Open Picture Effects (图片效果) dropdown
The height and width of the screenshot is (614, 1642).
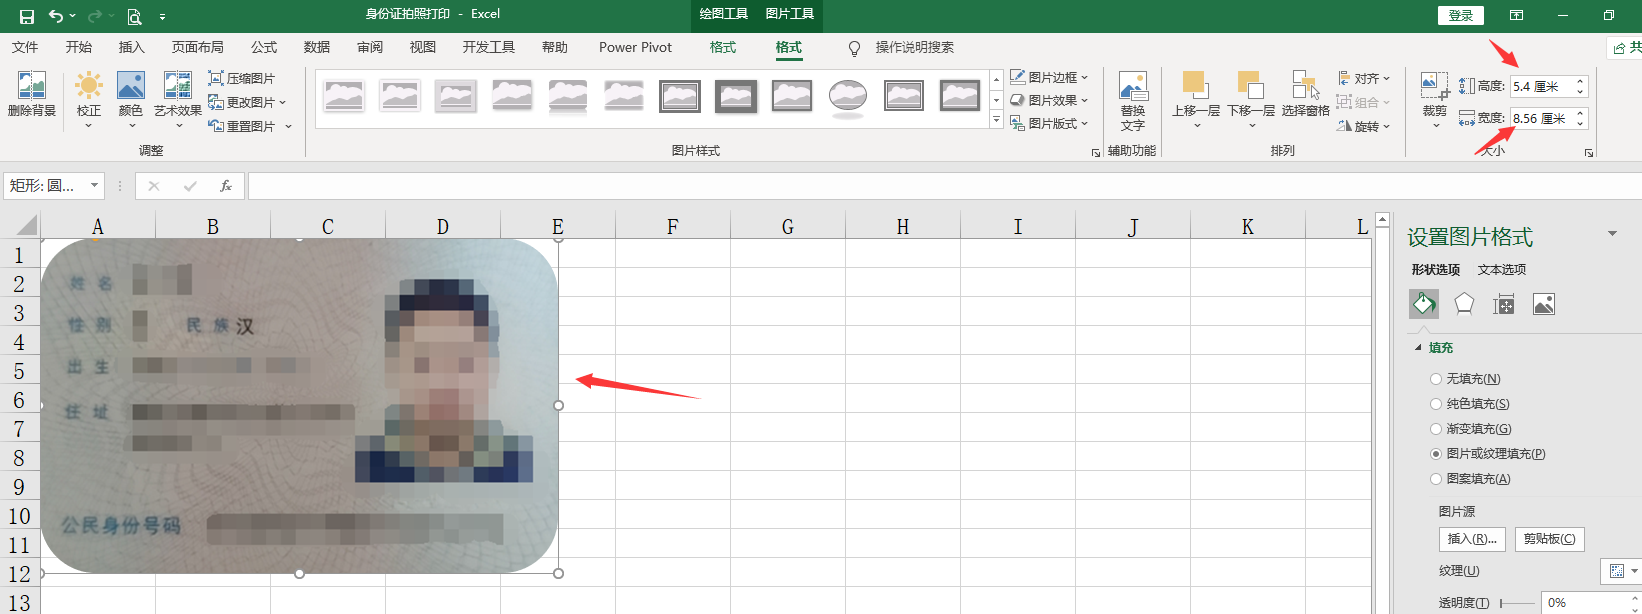coord(1049,100)
